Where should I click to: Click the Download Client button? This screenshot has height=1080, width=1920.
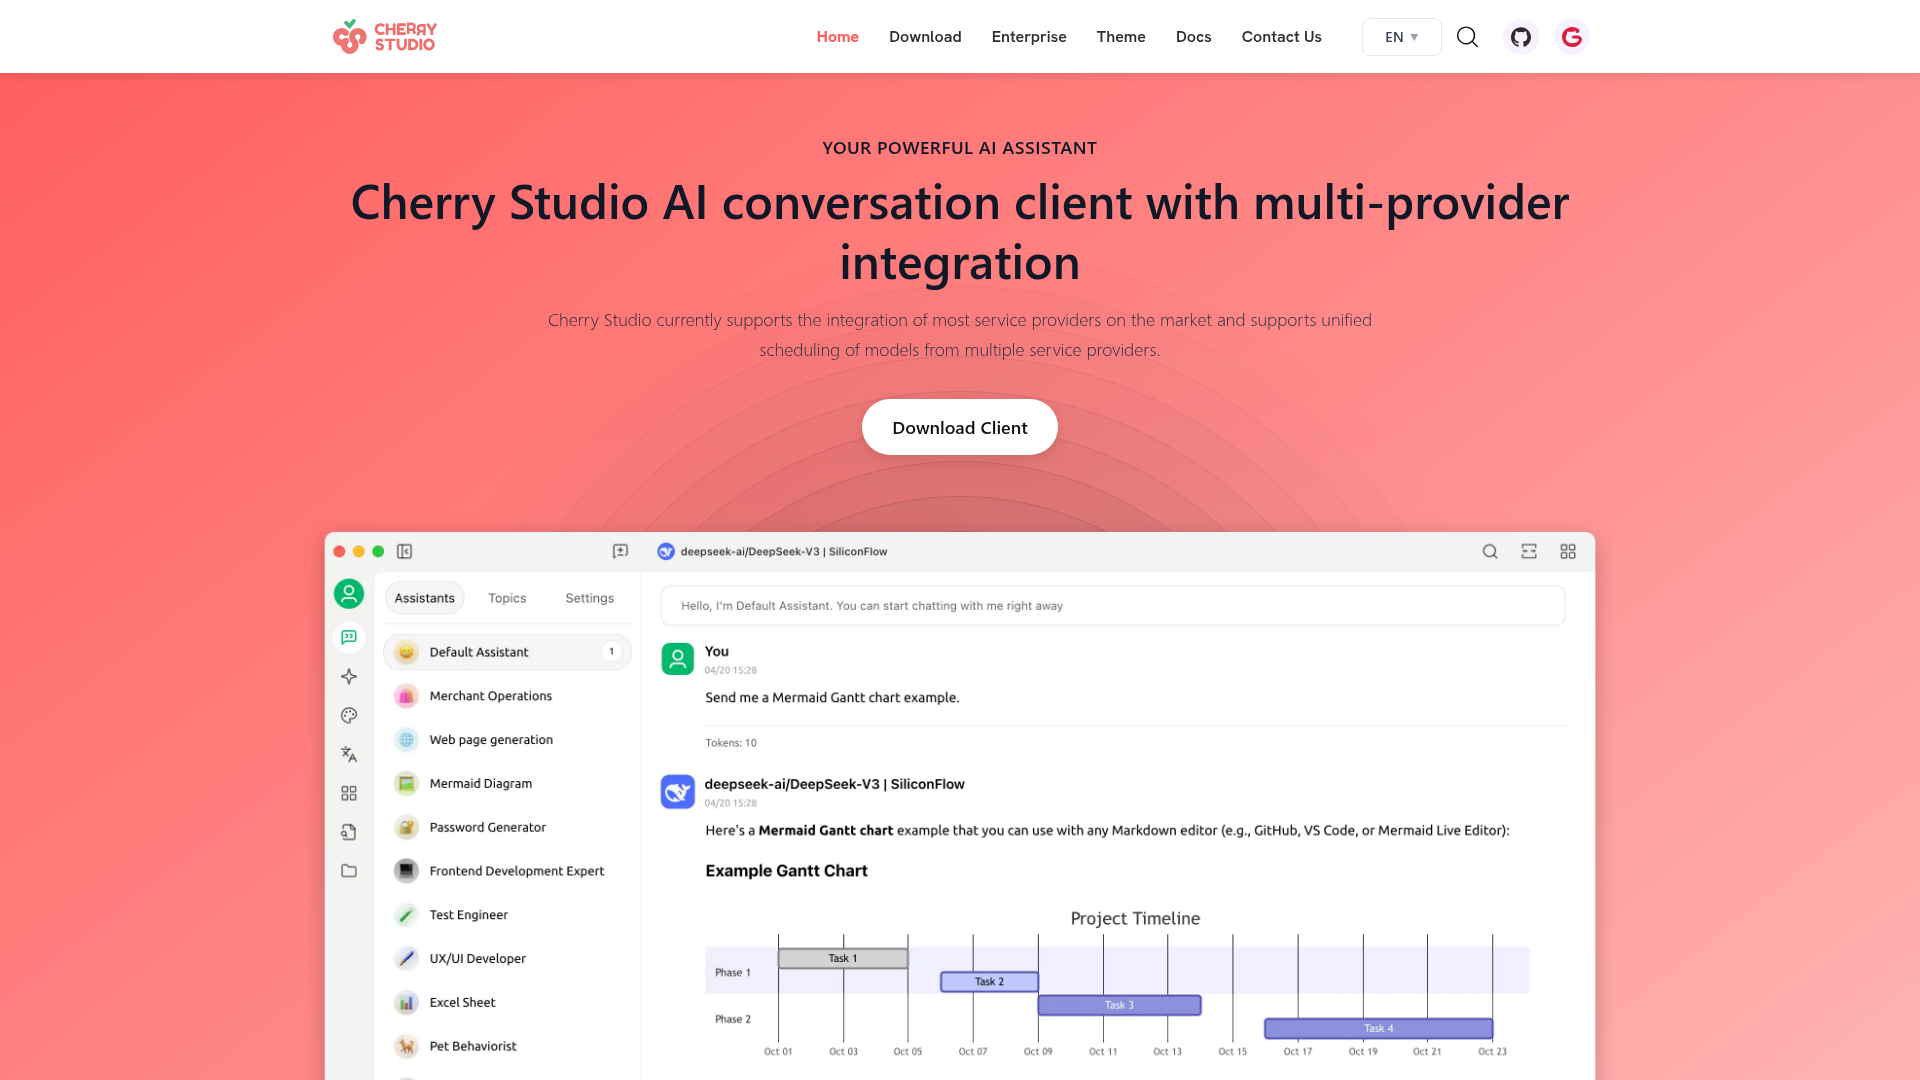pyautogui.click(x=960, y=427)
